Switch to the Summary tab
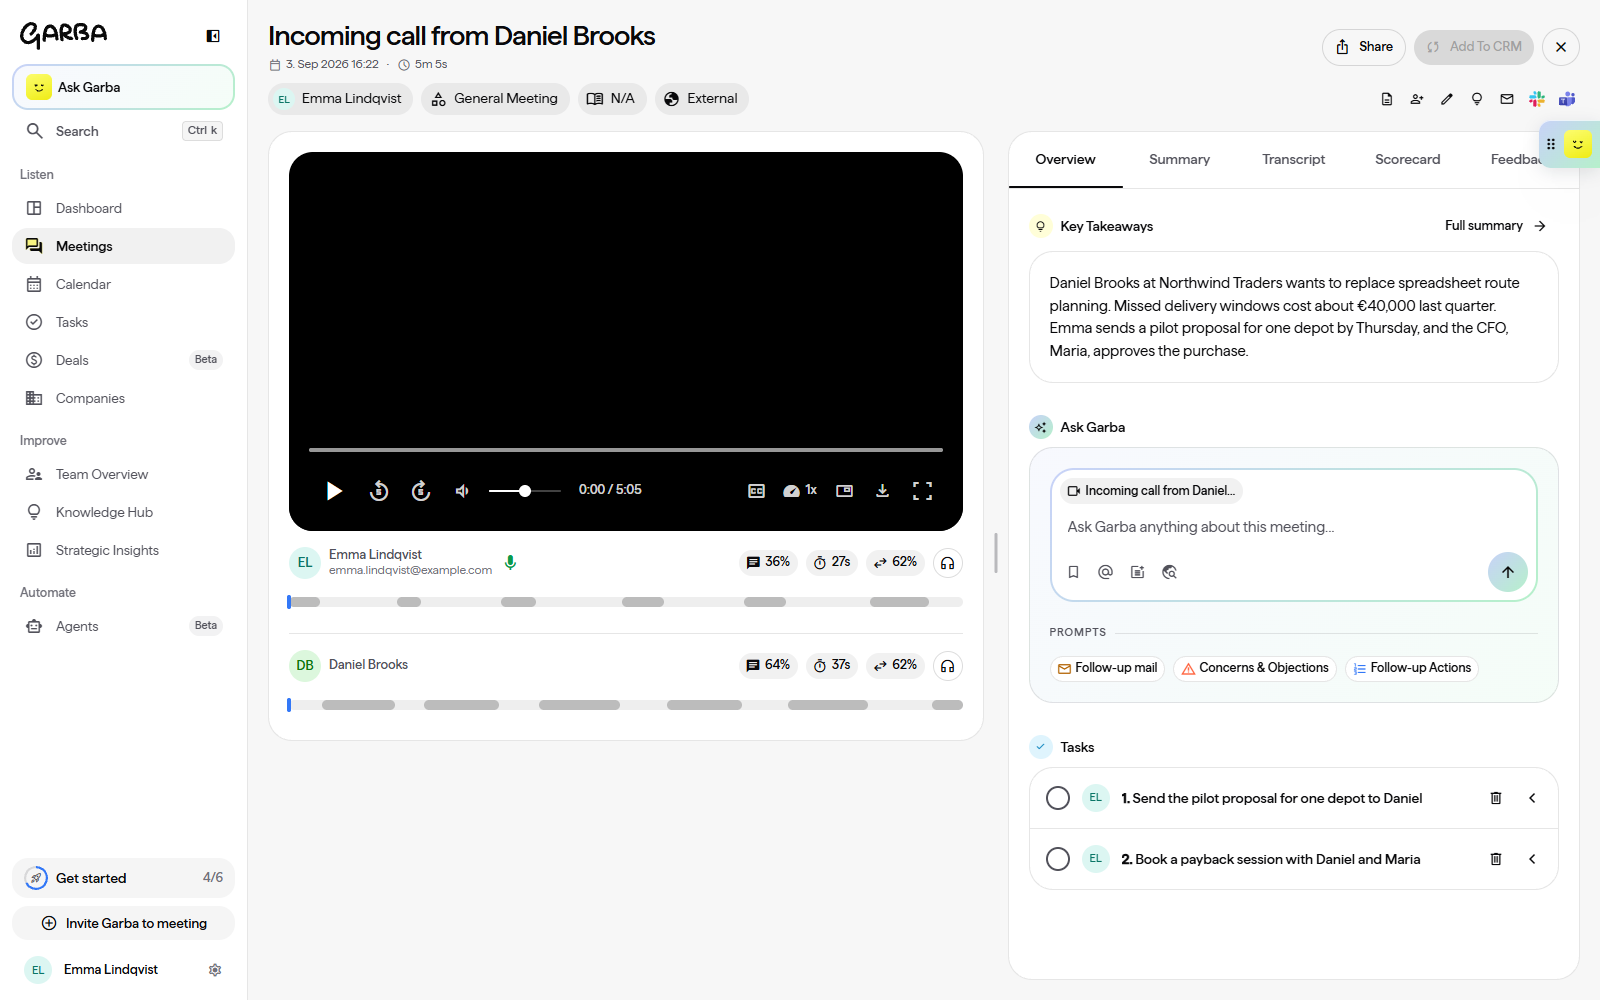This screenshot has width=1600, height=1000. coord(1179,160)
